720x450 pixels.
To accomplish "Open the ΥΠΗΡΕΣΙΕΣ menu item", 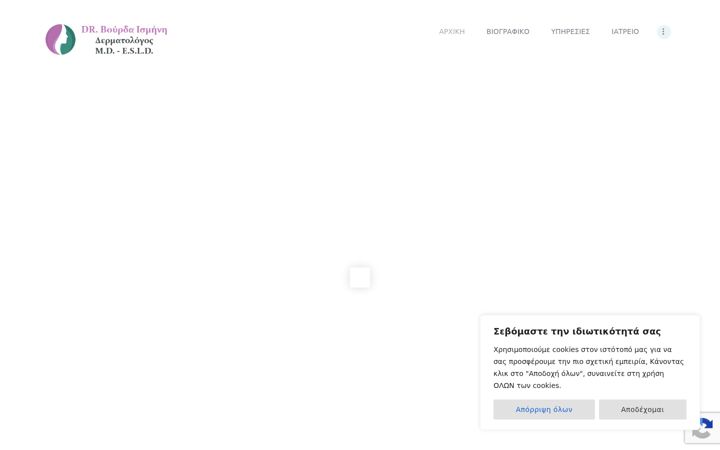I will [x=570, y=32].
